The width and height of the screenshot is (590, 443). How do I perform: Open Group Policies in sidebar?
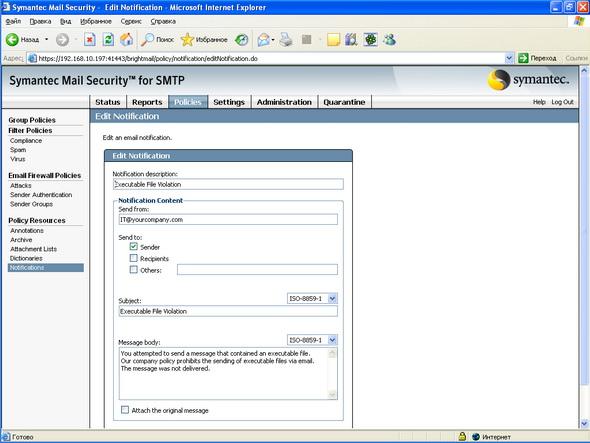coord(32,120)
